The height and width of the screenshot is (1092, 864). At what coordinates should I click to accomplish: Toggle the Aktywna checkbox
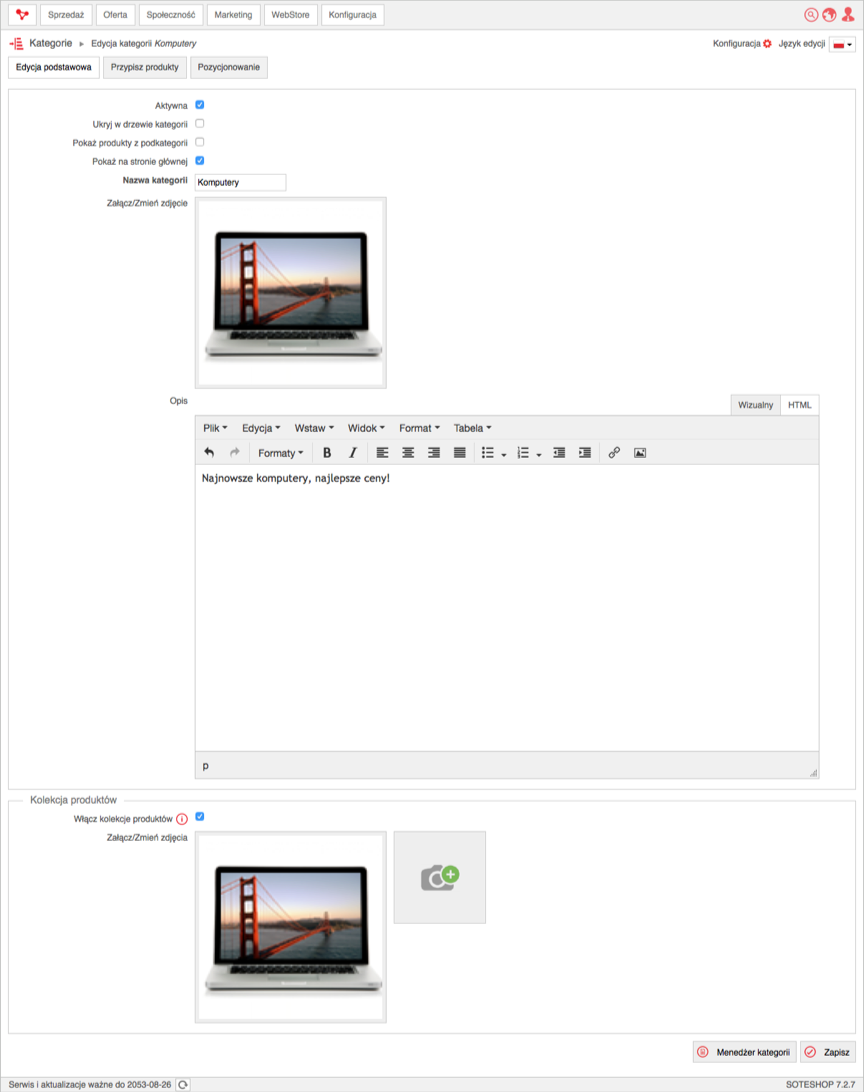(200, 104)
